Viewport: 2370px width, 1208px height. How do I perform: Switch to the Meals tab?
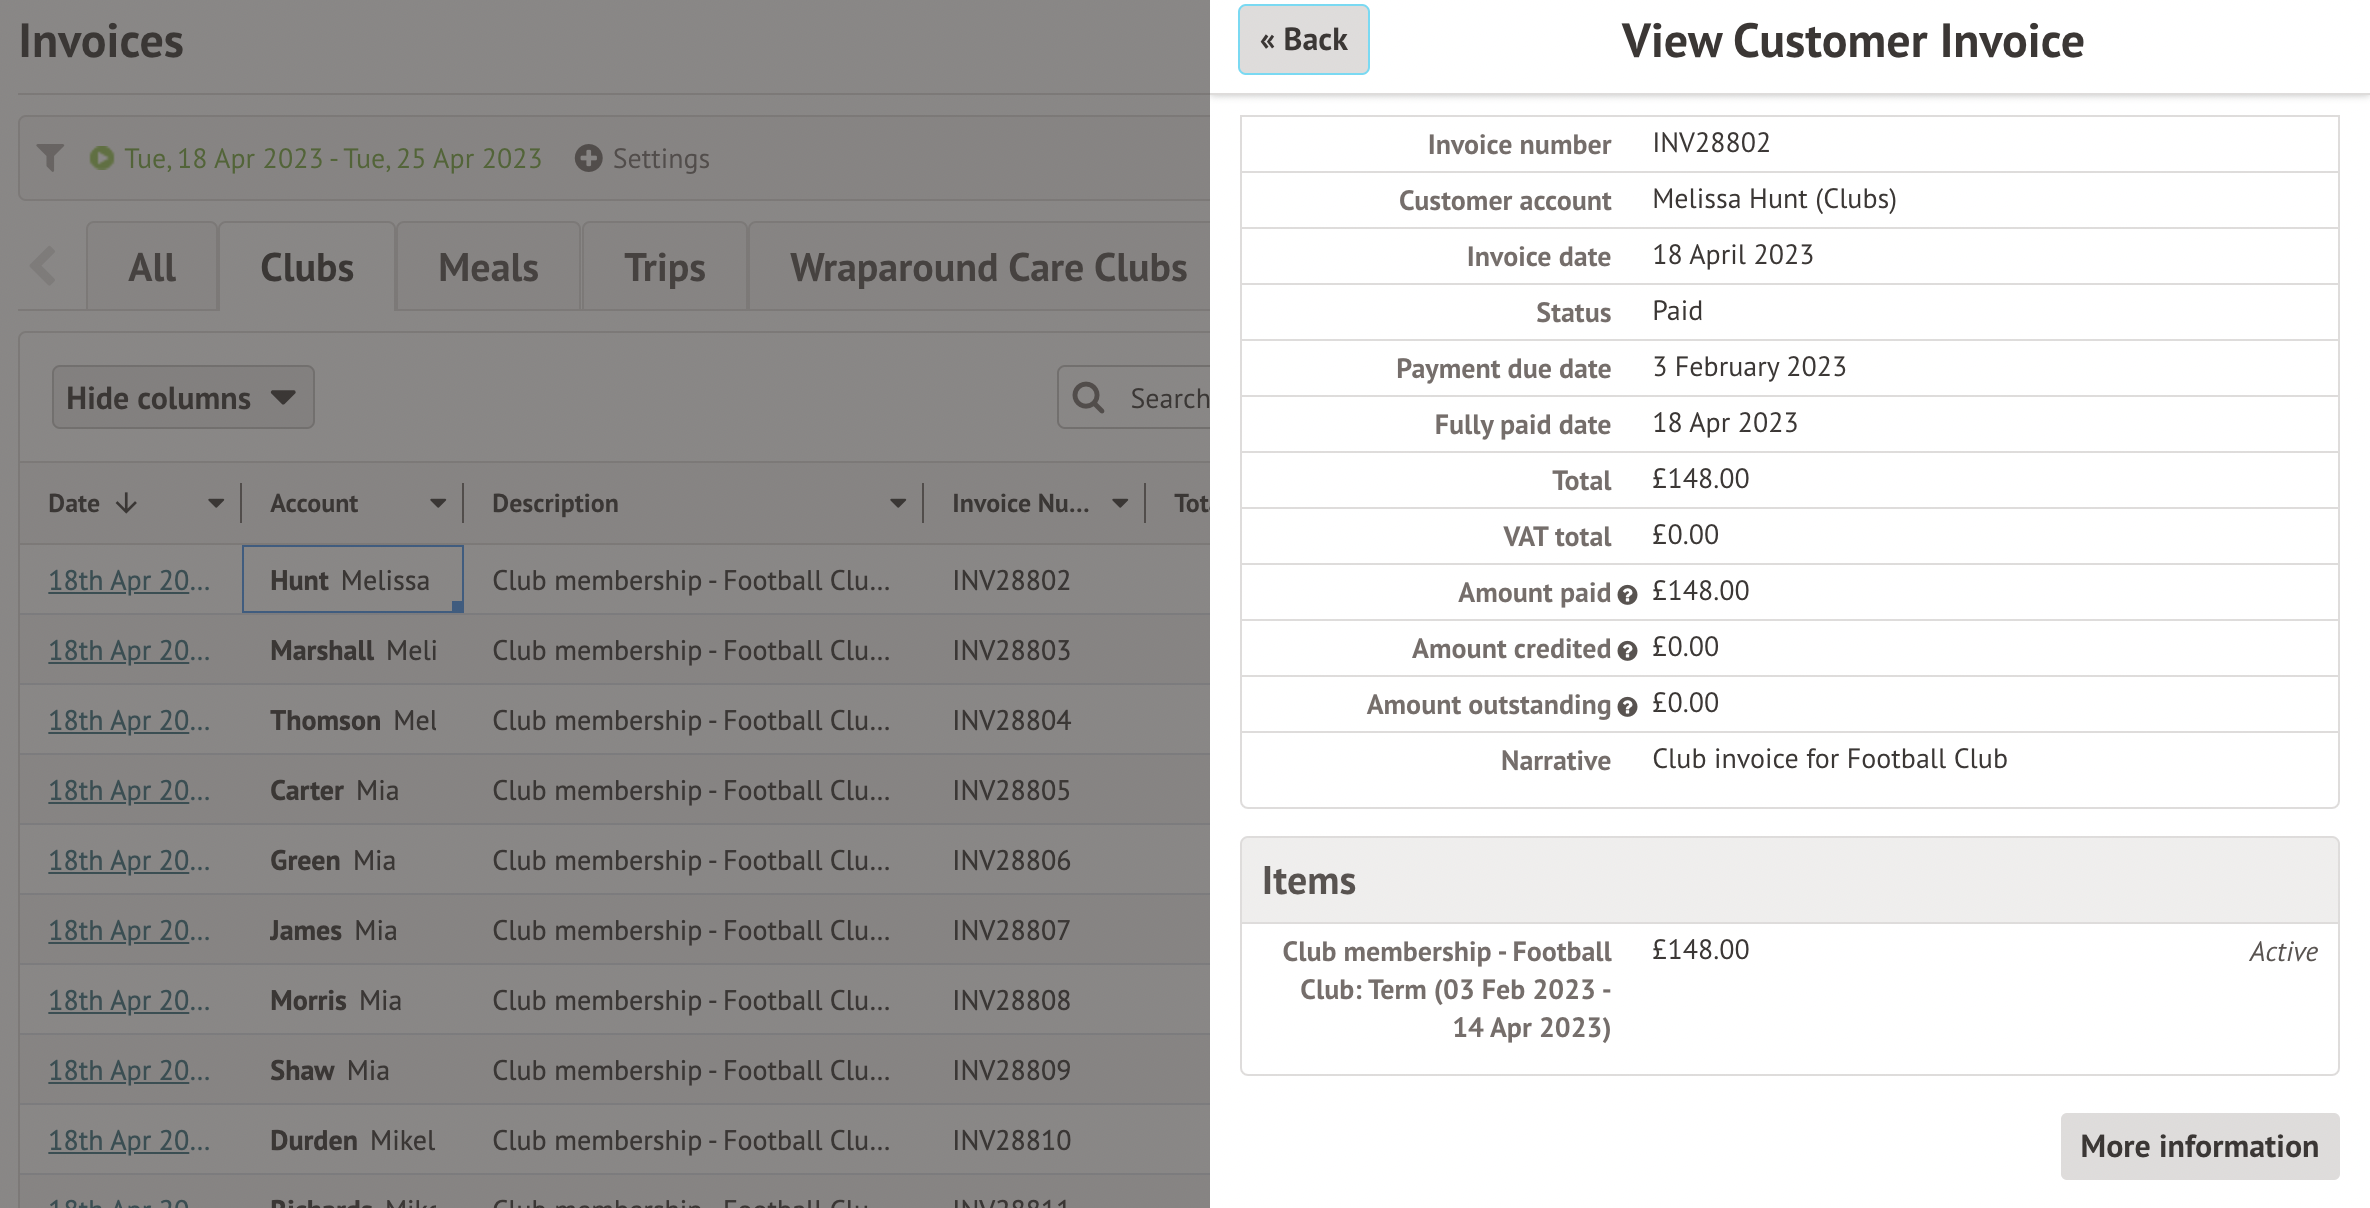[x=488, y=268]
